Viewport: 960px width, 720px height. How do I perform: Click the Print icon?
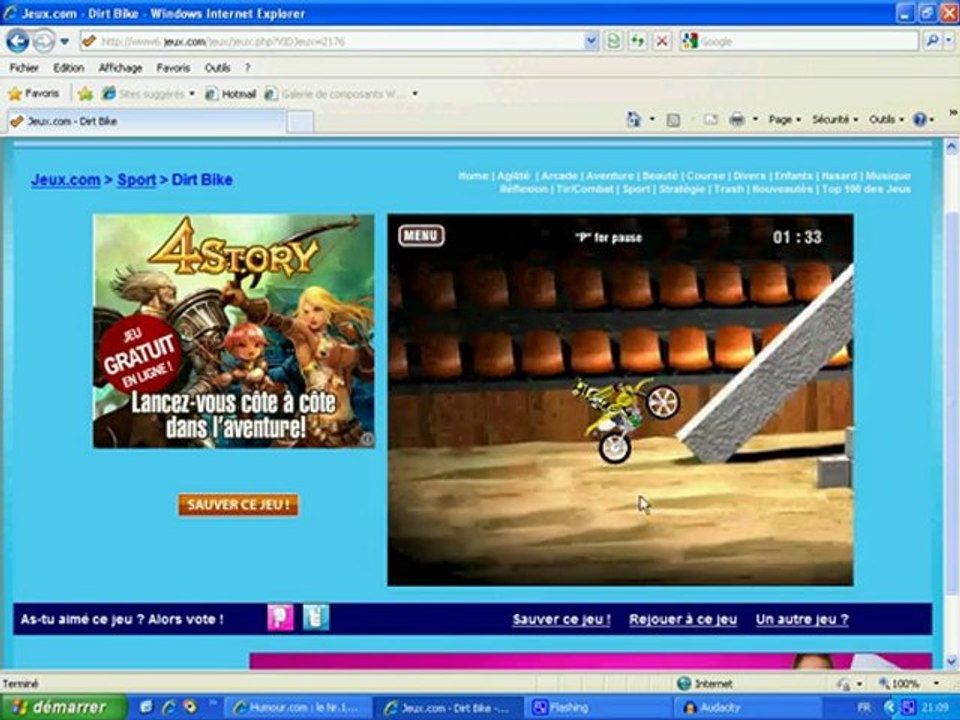pos(737,119)
